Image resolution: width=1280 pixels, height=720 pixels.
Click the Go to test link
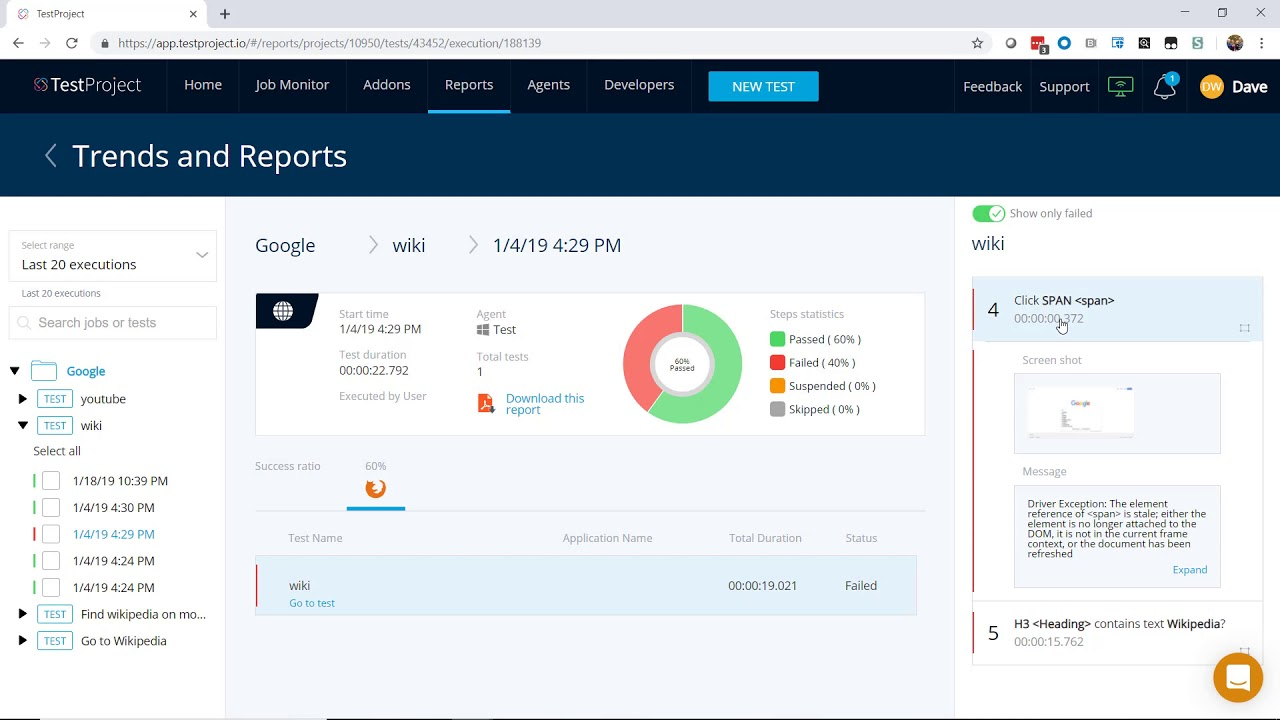312,603
